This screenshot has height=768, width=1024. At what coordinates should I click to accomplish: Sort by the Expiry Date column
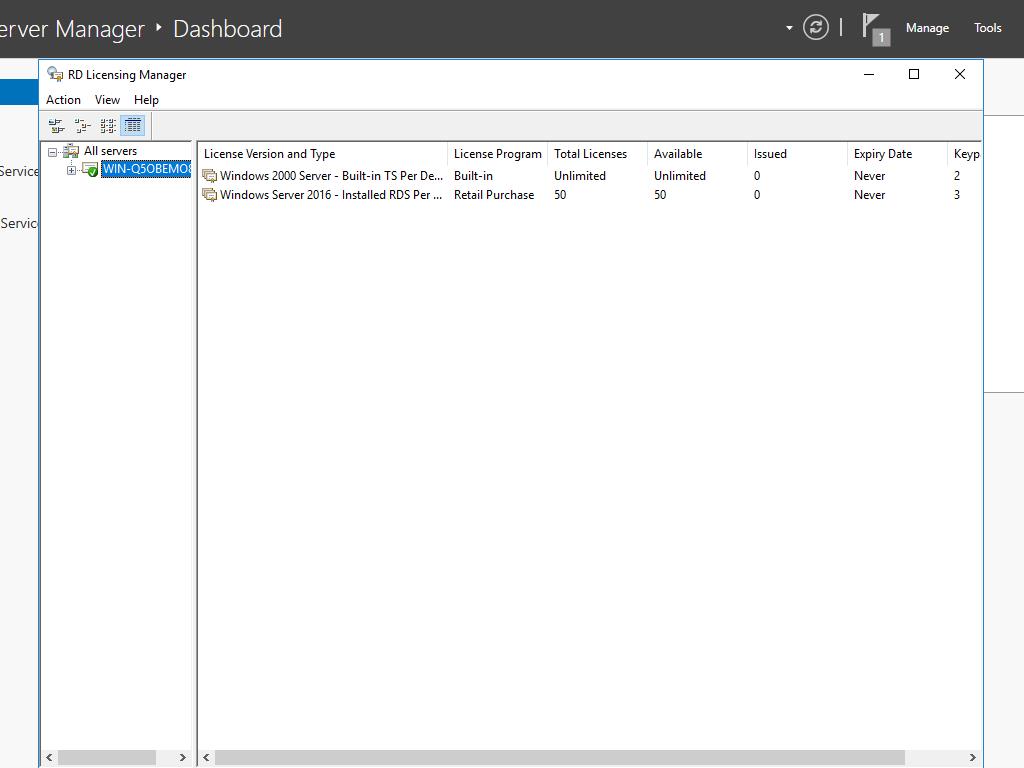pos(882,154)
